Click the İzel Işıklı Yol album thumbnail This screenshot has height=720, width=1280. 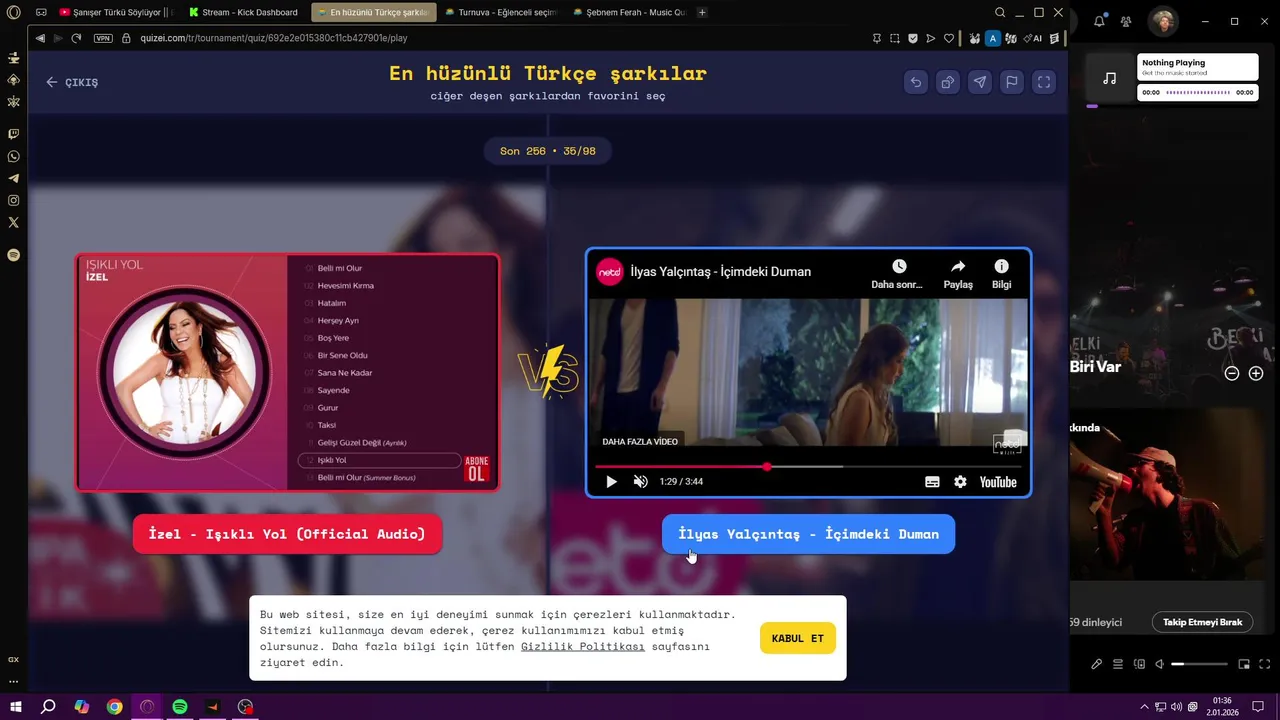287,372
